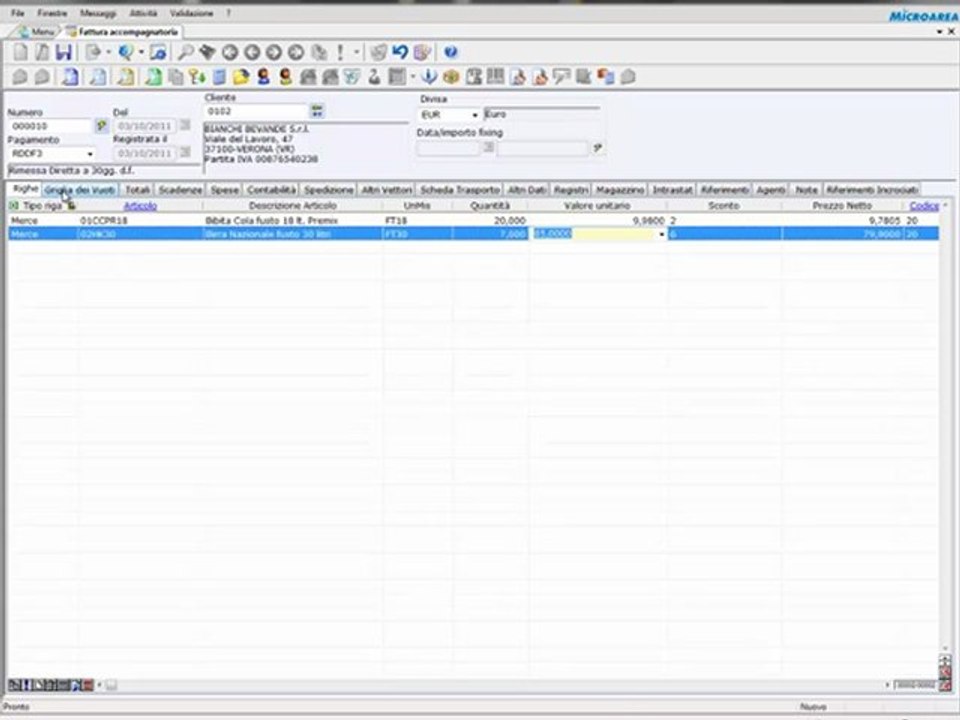Click the lookup icon beside Cliente field
The height and width of the screenshot is (720, 960).
(x=317, y=111)
